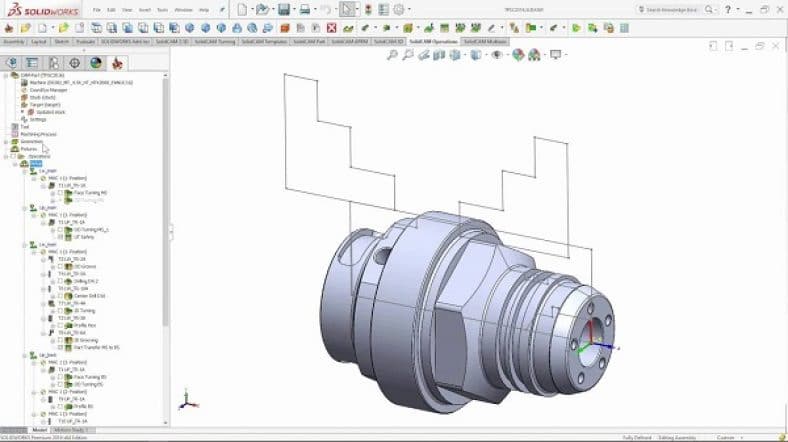The height and width of the screenshot is (442, 788).
Task: Open Options via the gear icon
Action: [x=399, y=10]
